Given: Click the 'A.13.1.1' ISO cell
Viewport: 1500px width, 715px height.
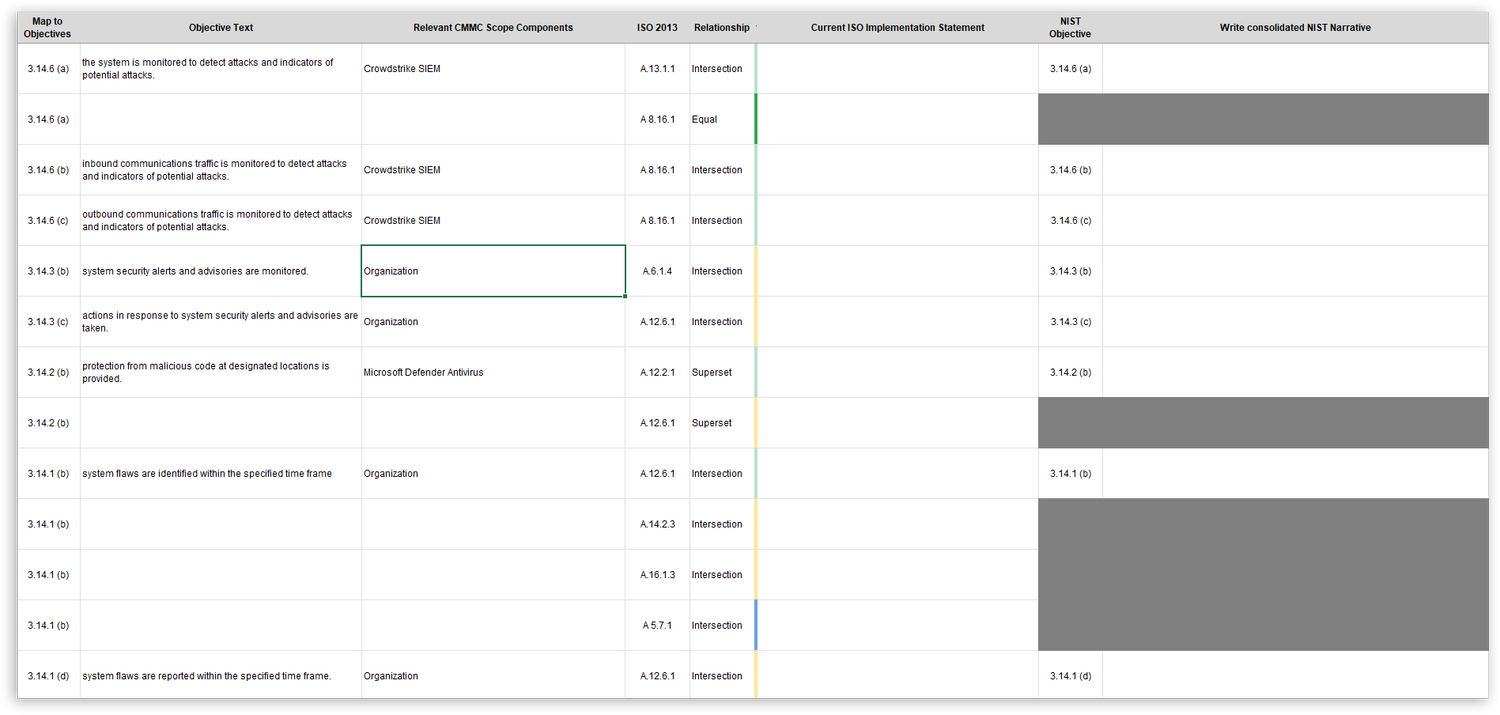Looking at the screenshot, I should 657,69.
